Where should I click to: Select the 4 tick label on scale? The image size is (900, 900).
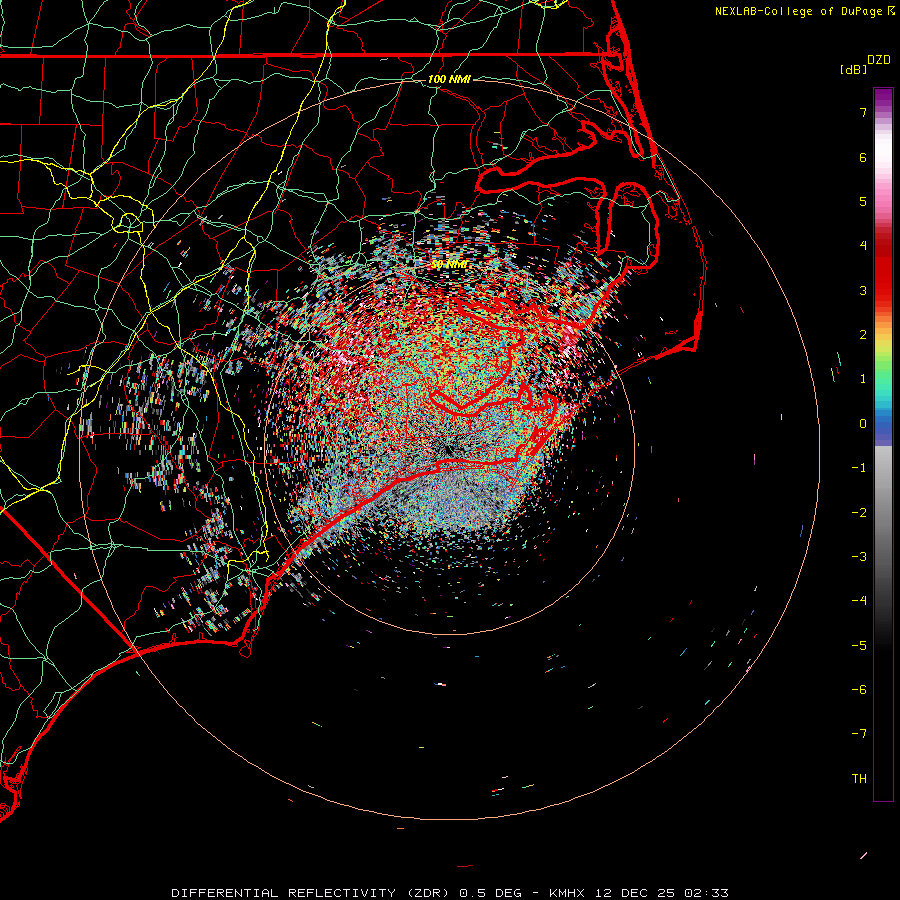point(863,246)
